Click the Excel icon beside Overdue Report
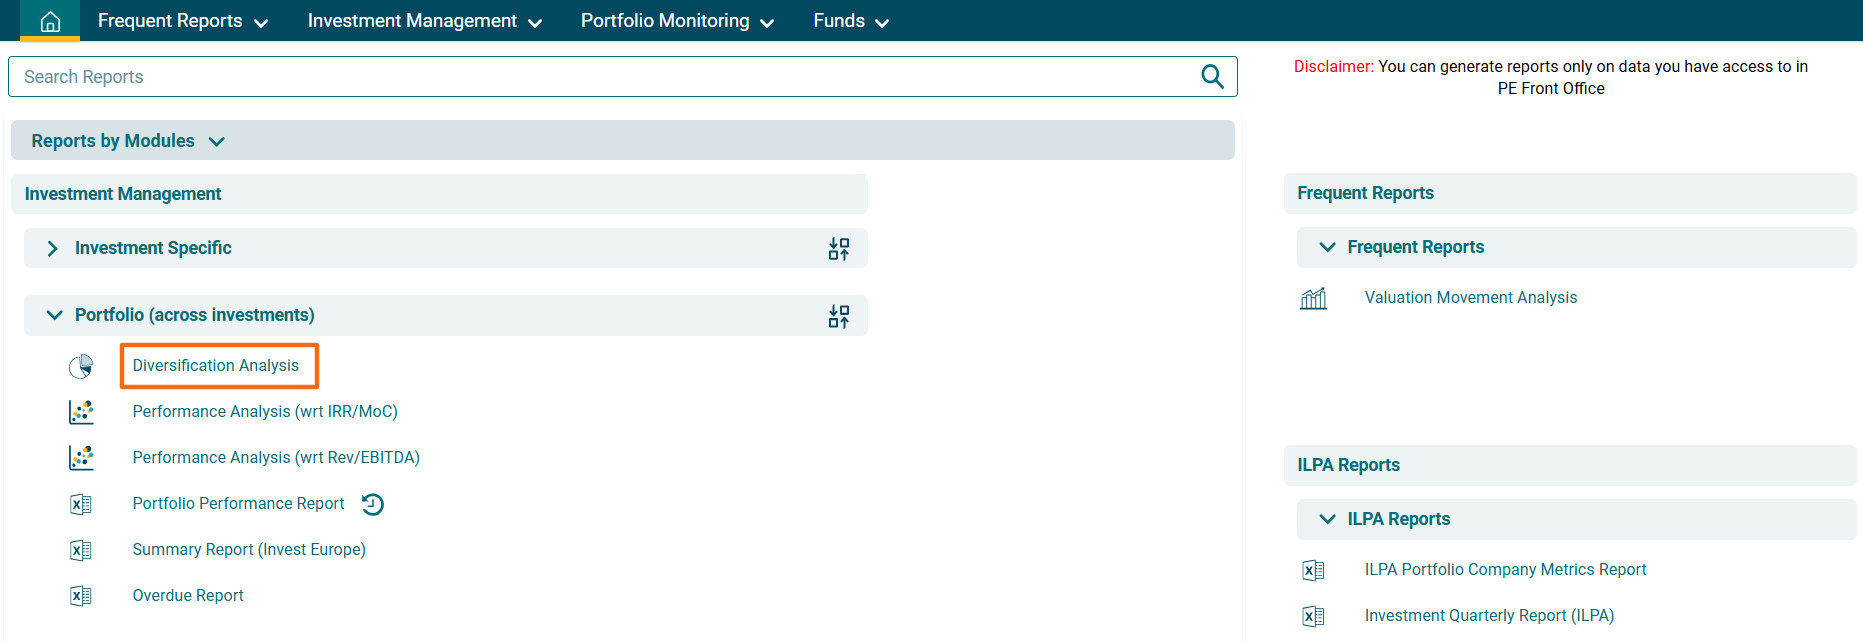This screenshot has height=642, width=1863. coord(81,596)
